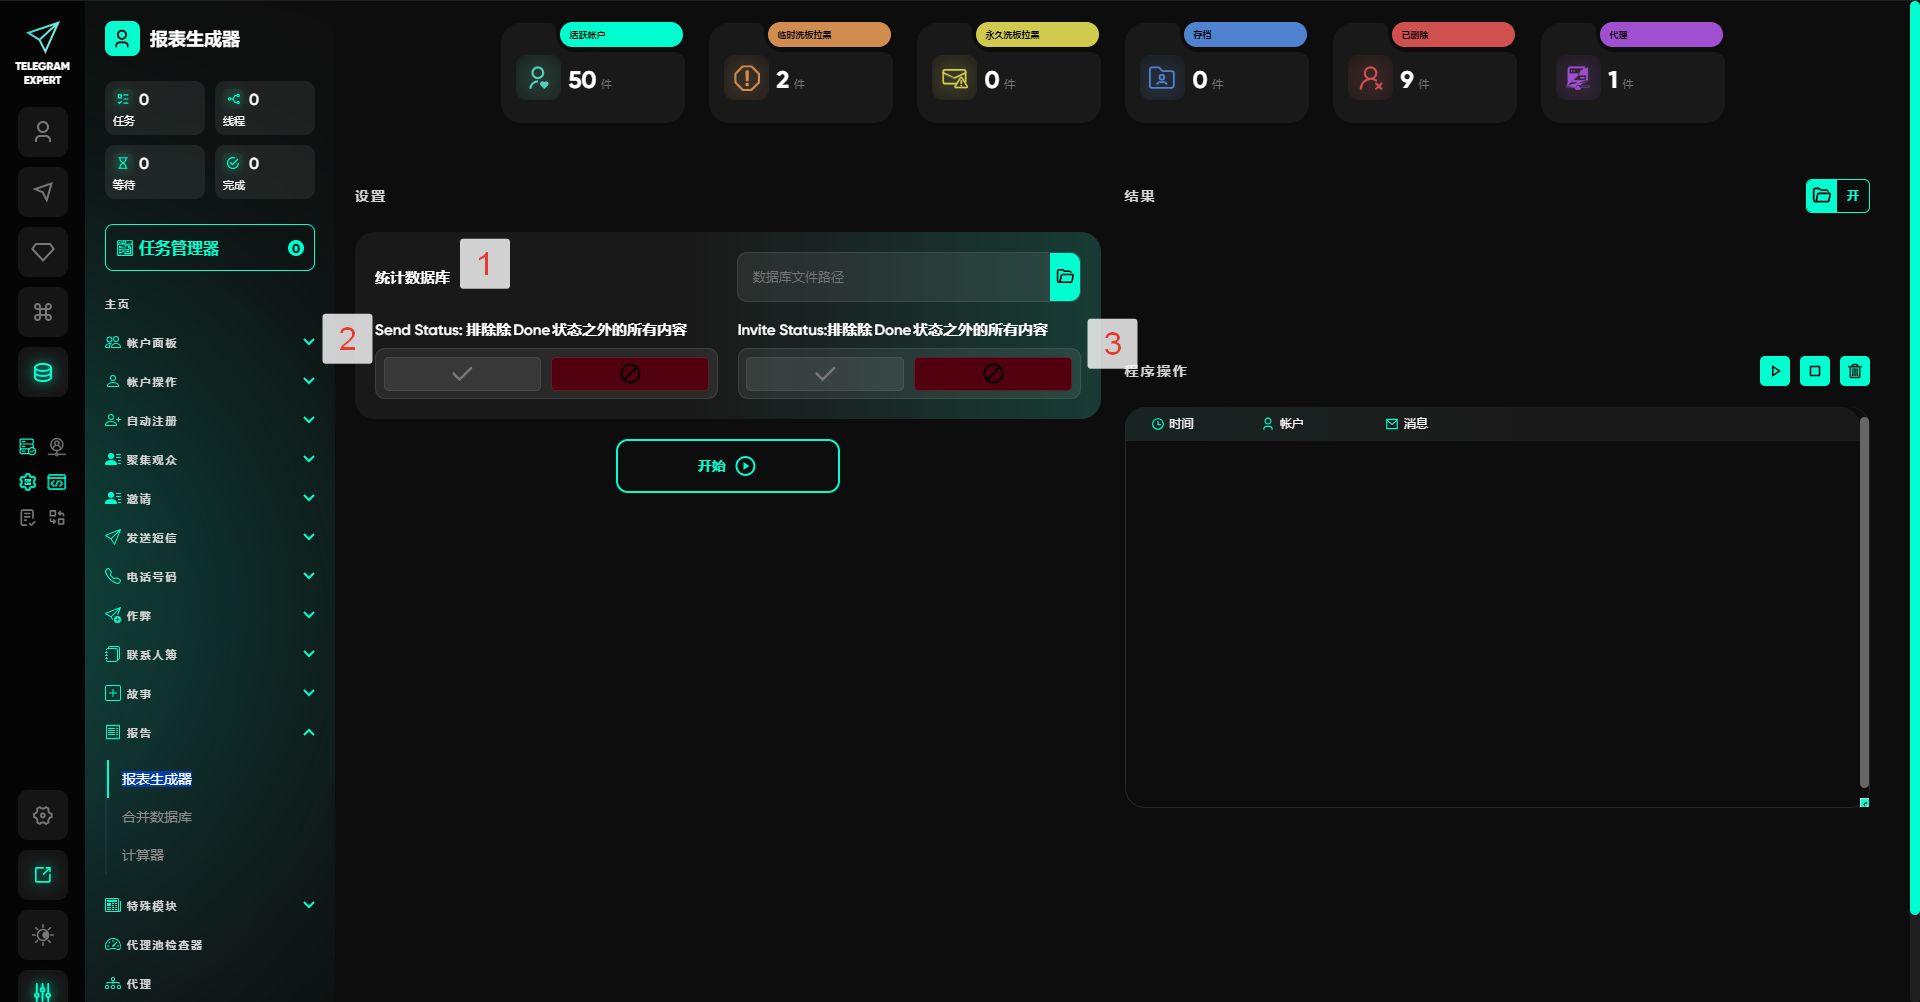Screen dimensions: 1920x1002
Task: Open 计算器 submenu item
Action: (143, 855)
